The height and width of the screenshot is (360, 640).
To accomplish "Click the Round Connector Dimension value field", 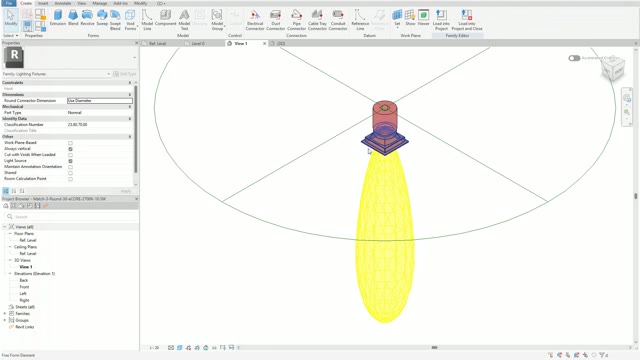I will click(100, 100).
